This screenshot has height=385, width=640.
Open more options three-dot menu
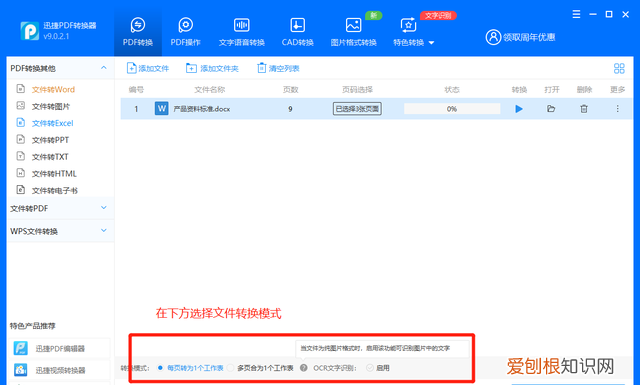pos(618,109)
